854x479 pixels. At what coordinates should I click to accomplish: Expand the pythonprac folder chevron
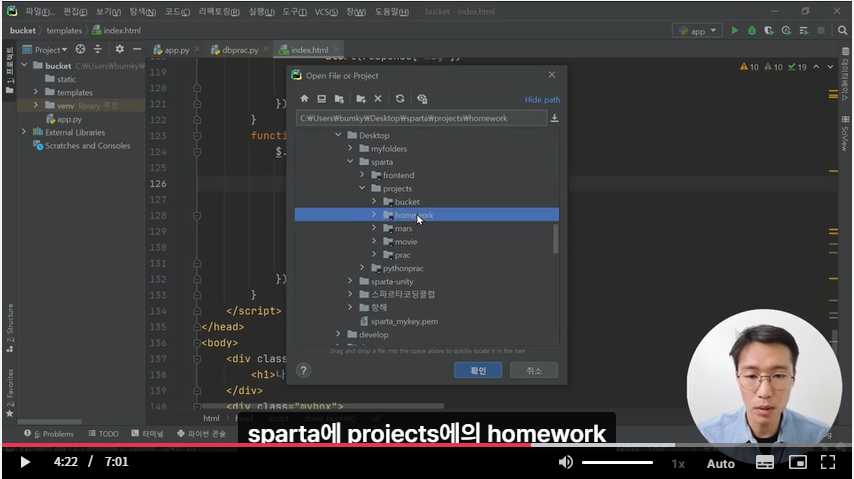(362, 268)
